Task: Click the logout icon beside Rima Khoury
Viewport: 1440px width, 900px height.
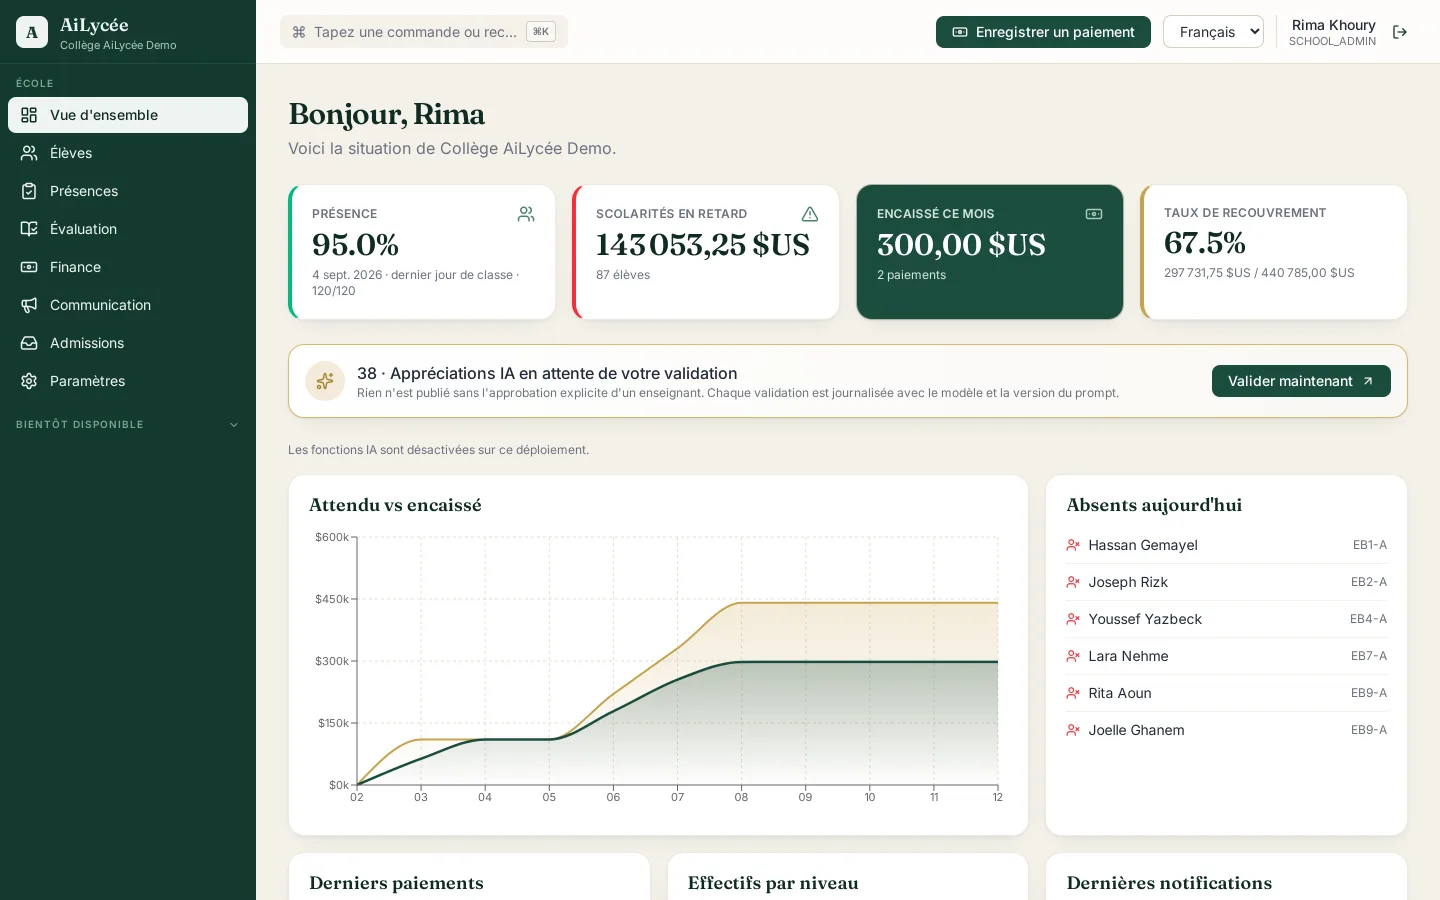Action: pos(1400,32)
